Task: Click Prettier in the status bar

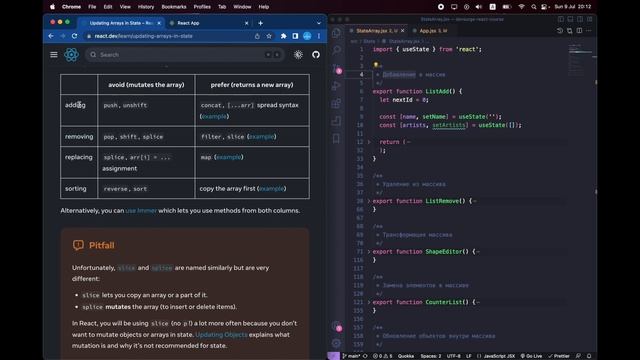Action: click(x=559, y=356)
